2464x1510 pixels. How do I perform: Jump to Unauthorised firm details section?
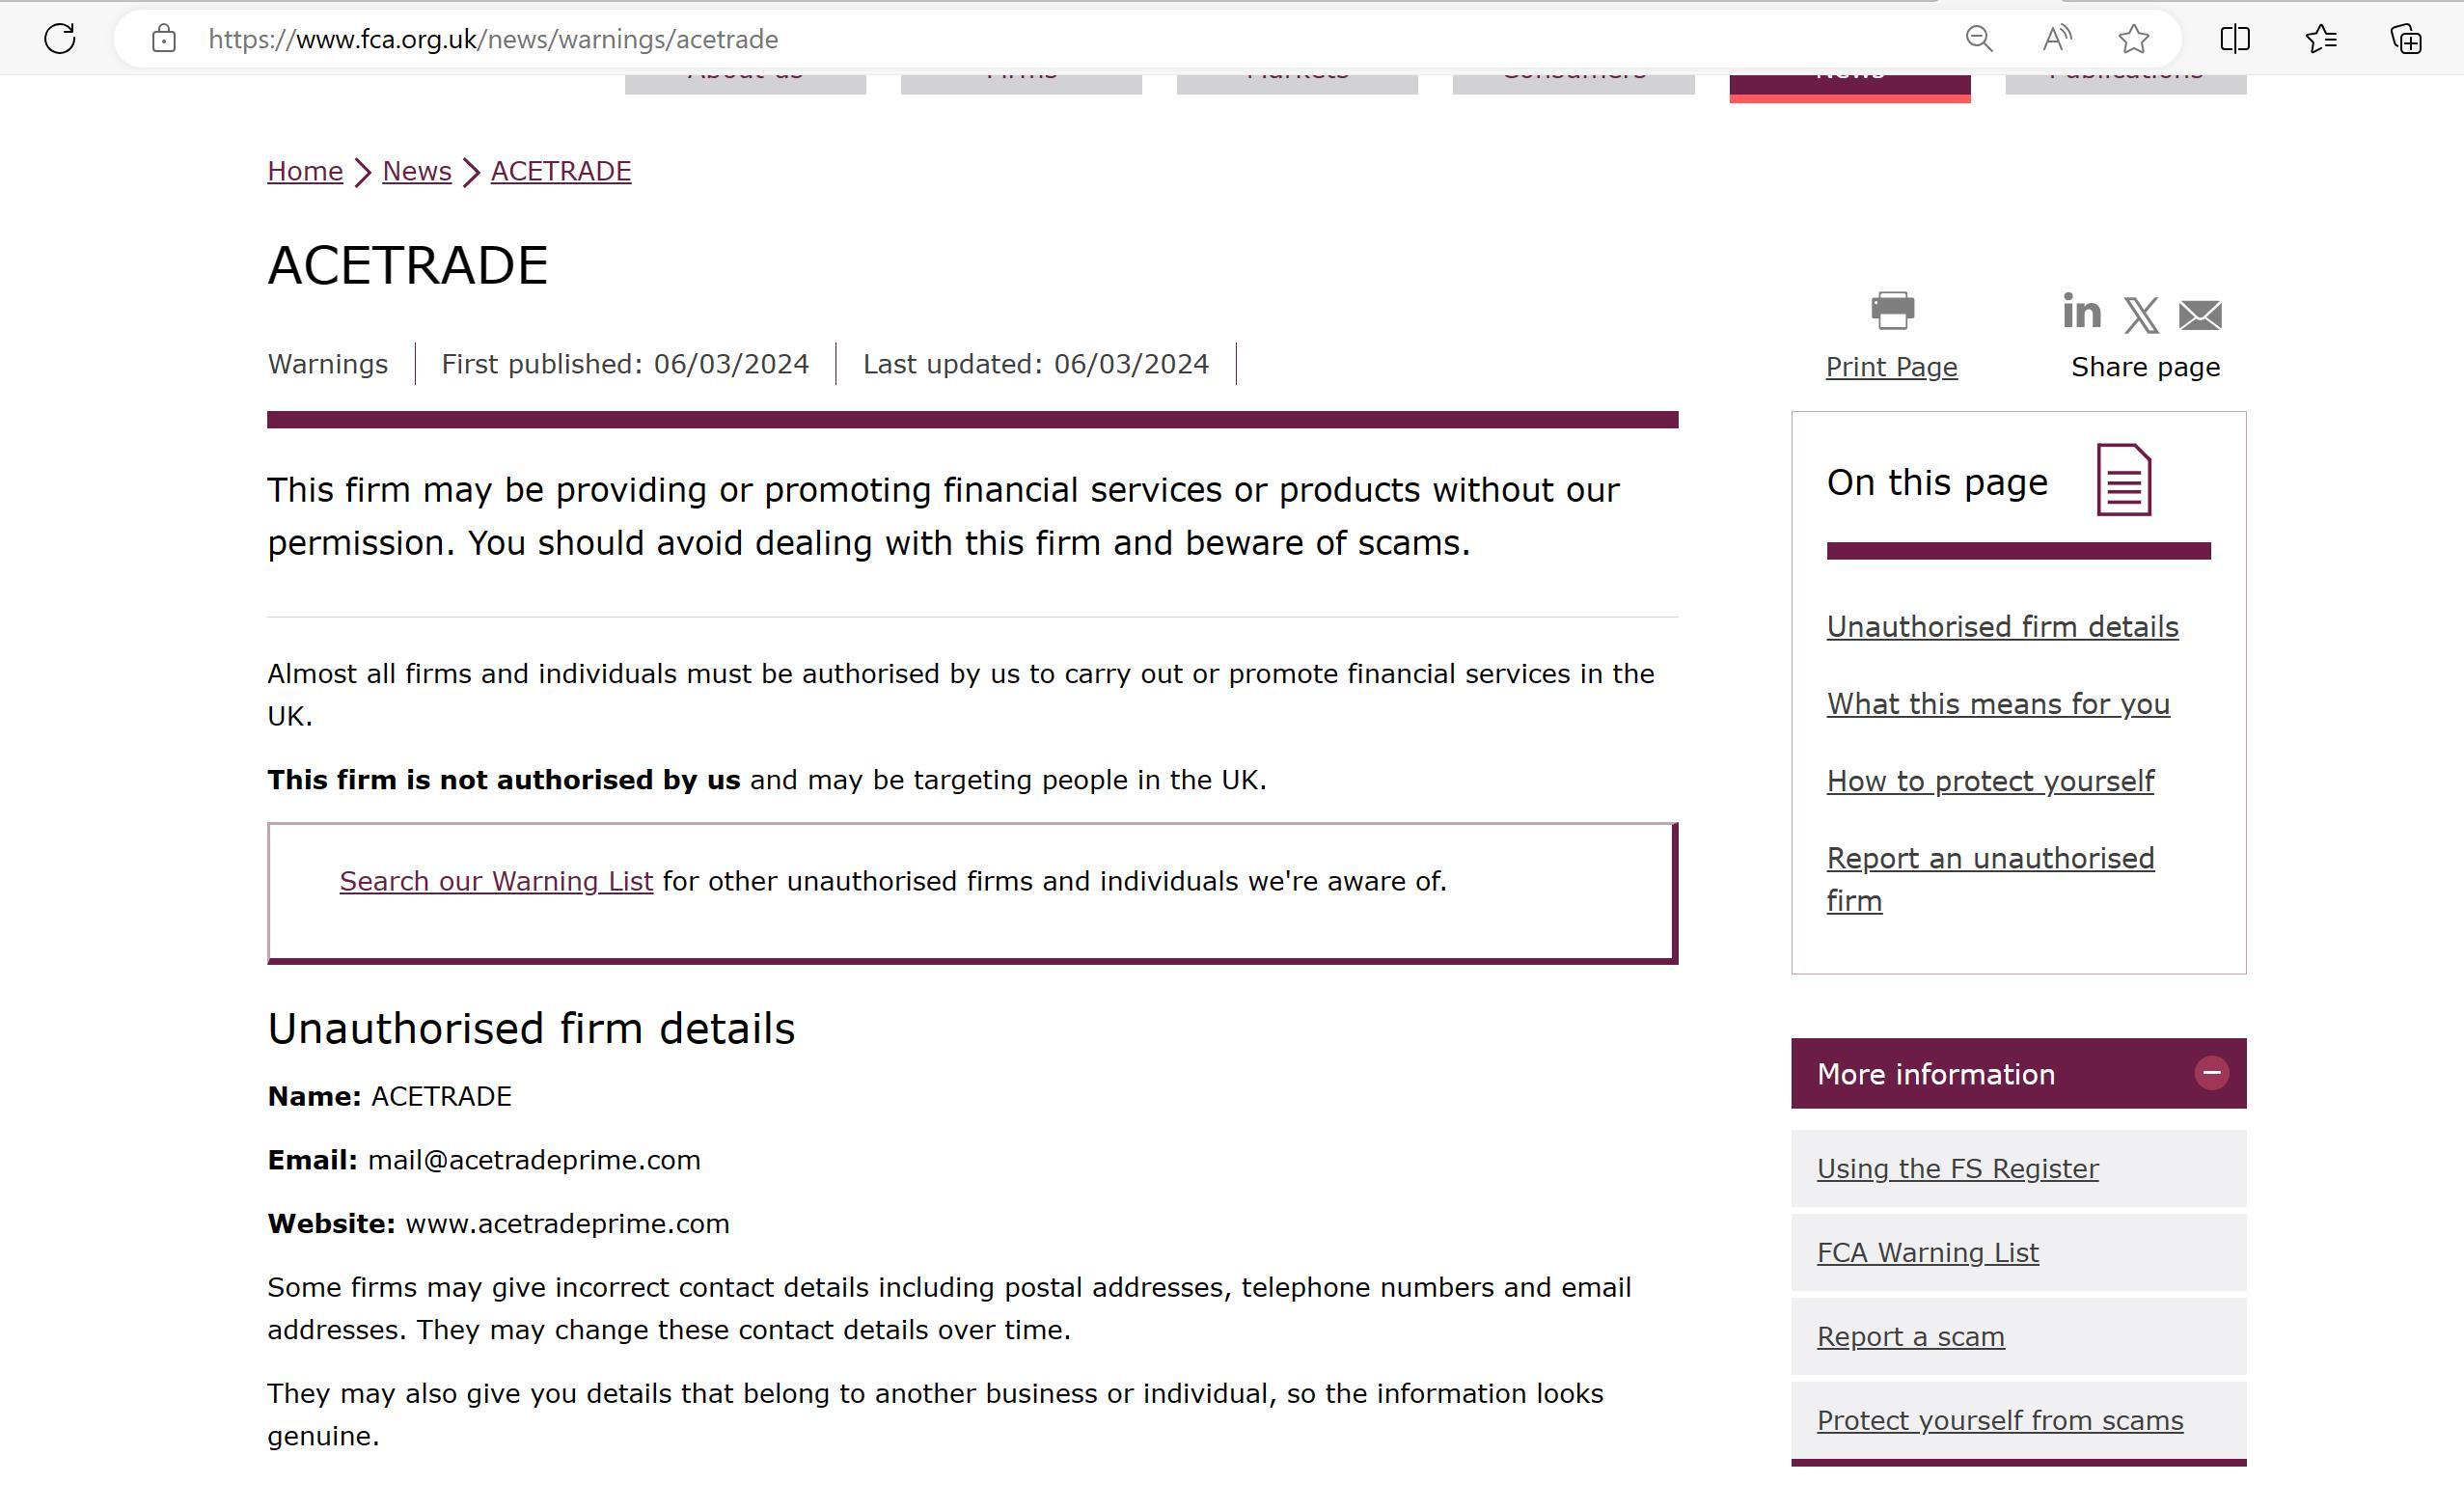coord(2002,627)
